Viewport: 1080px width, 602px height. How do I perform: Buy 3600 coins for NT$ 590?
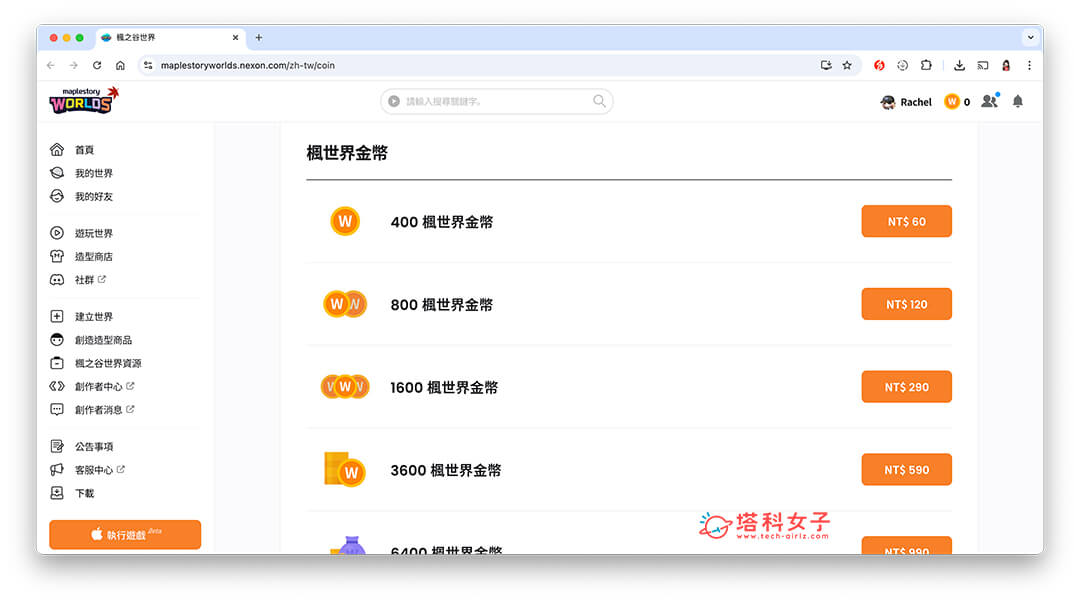[906, 469]
